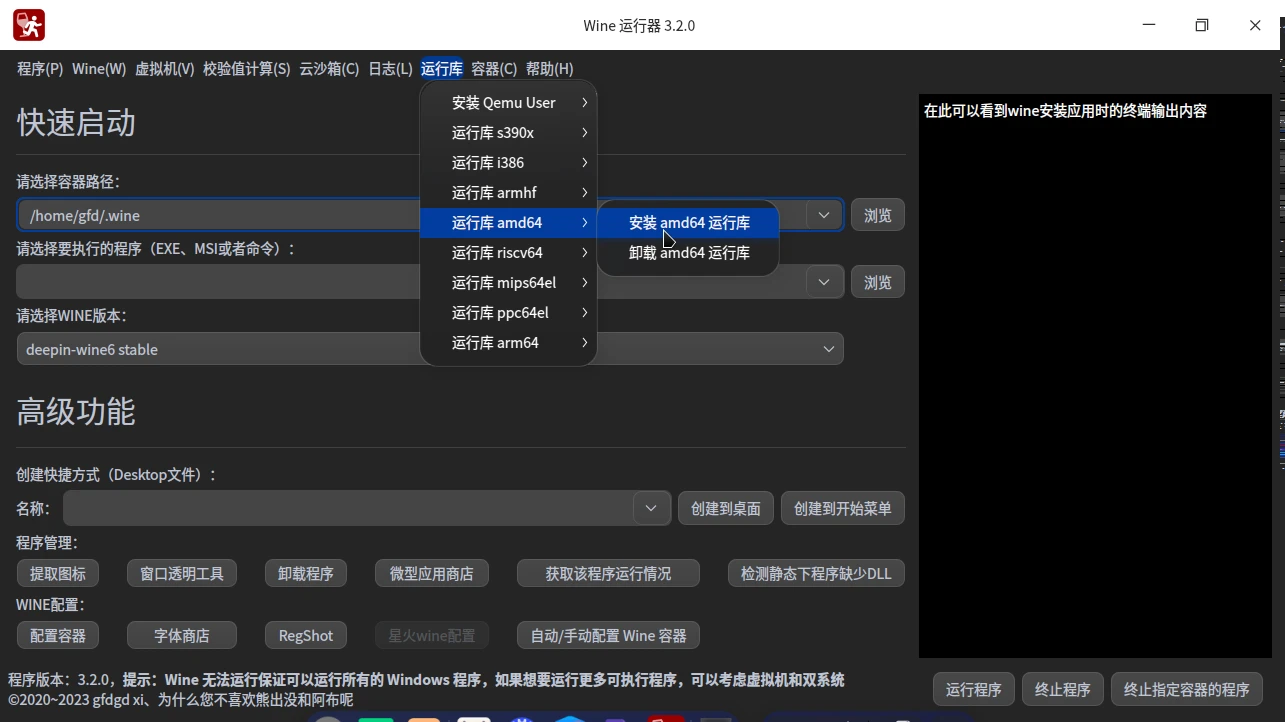Open the container path dropdown arrow
The height and width of the screenshot is (722, 1285).
(824, 215)
